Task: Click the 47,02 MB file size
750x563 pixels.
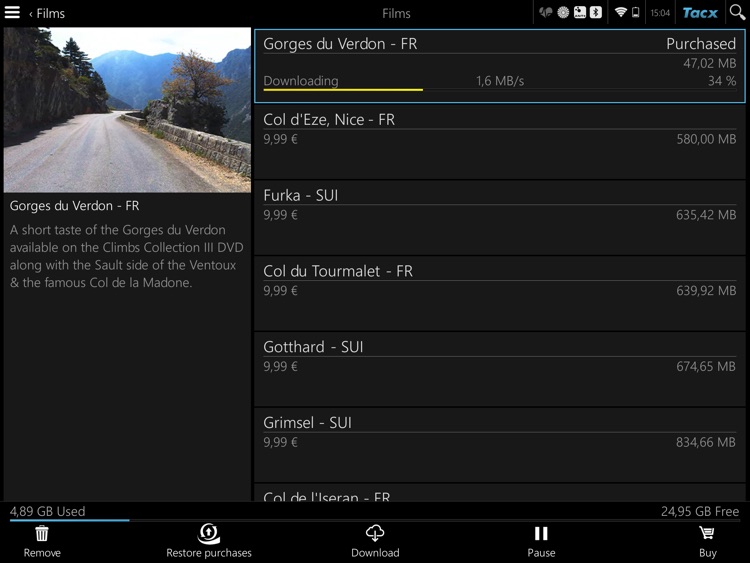Action: [x=709, y=63]
